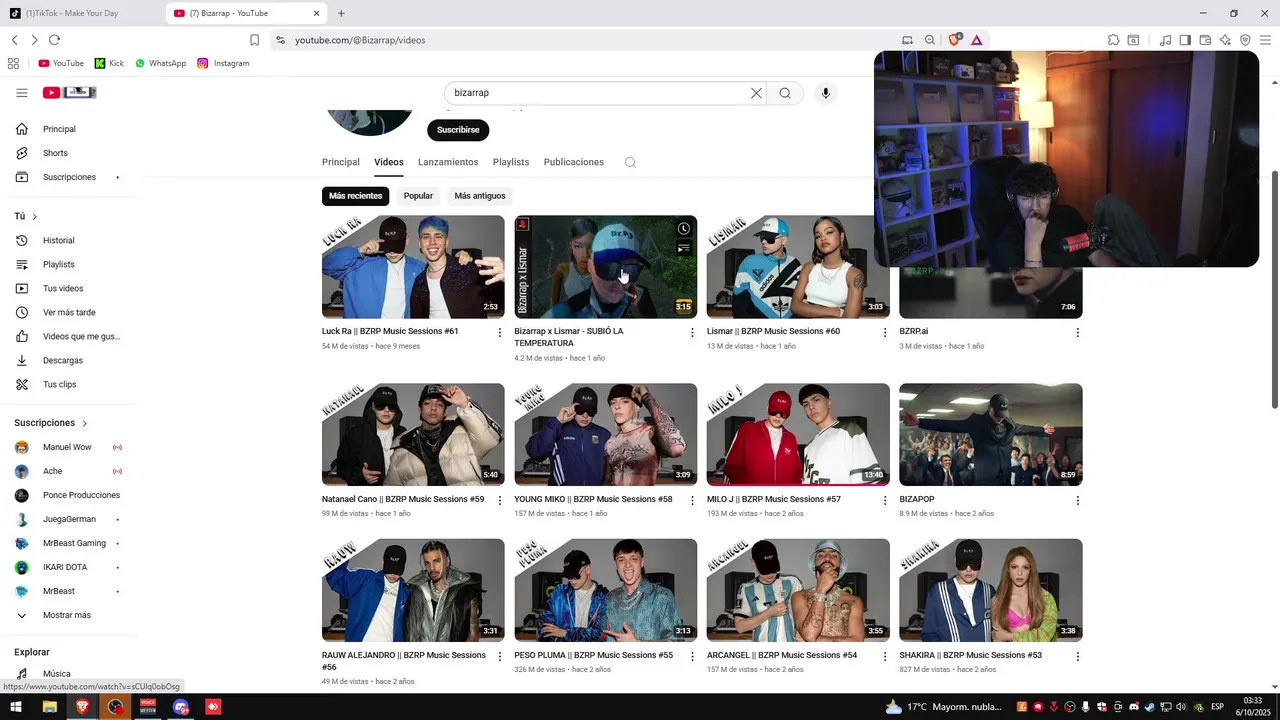Open the options menu for Luck Ra Sessions #61
This screenshot has width=1280, height=720.
tap(500, 332)
